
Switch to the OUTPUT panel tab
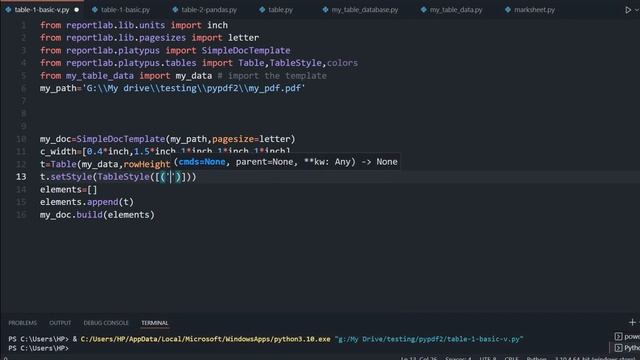click(60, 323)
